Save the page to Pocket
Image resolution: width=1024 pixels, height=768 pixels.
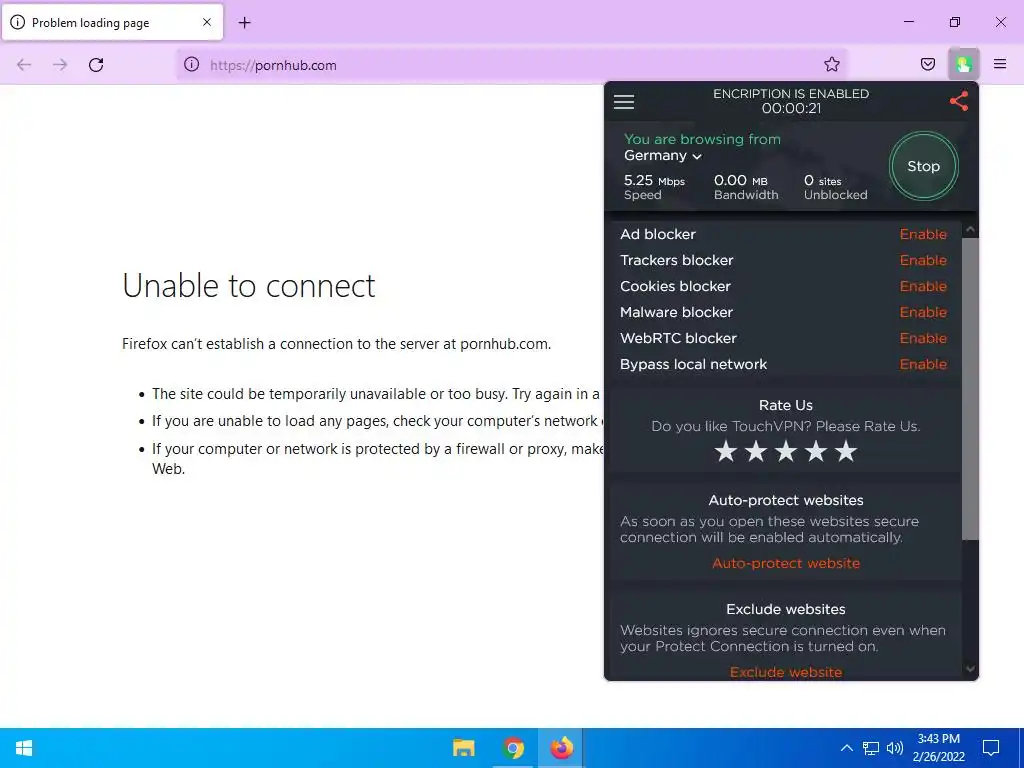pyautogui.click(x=928, y=64)
